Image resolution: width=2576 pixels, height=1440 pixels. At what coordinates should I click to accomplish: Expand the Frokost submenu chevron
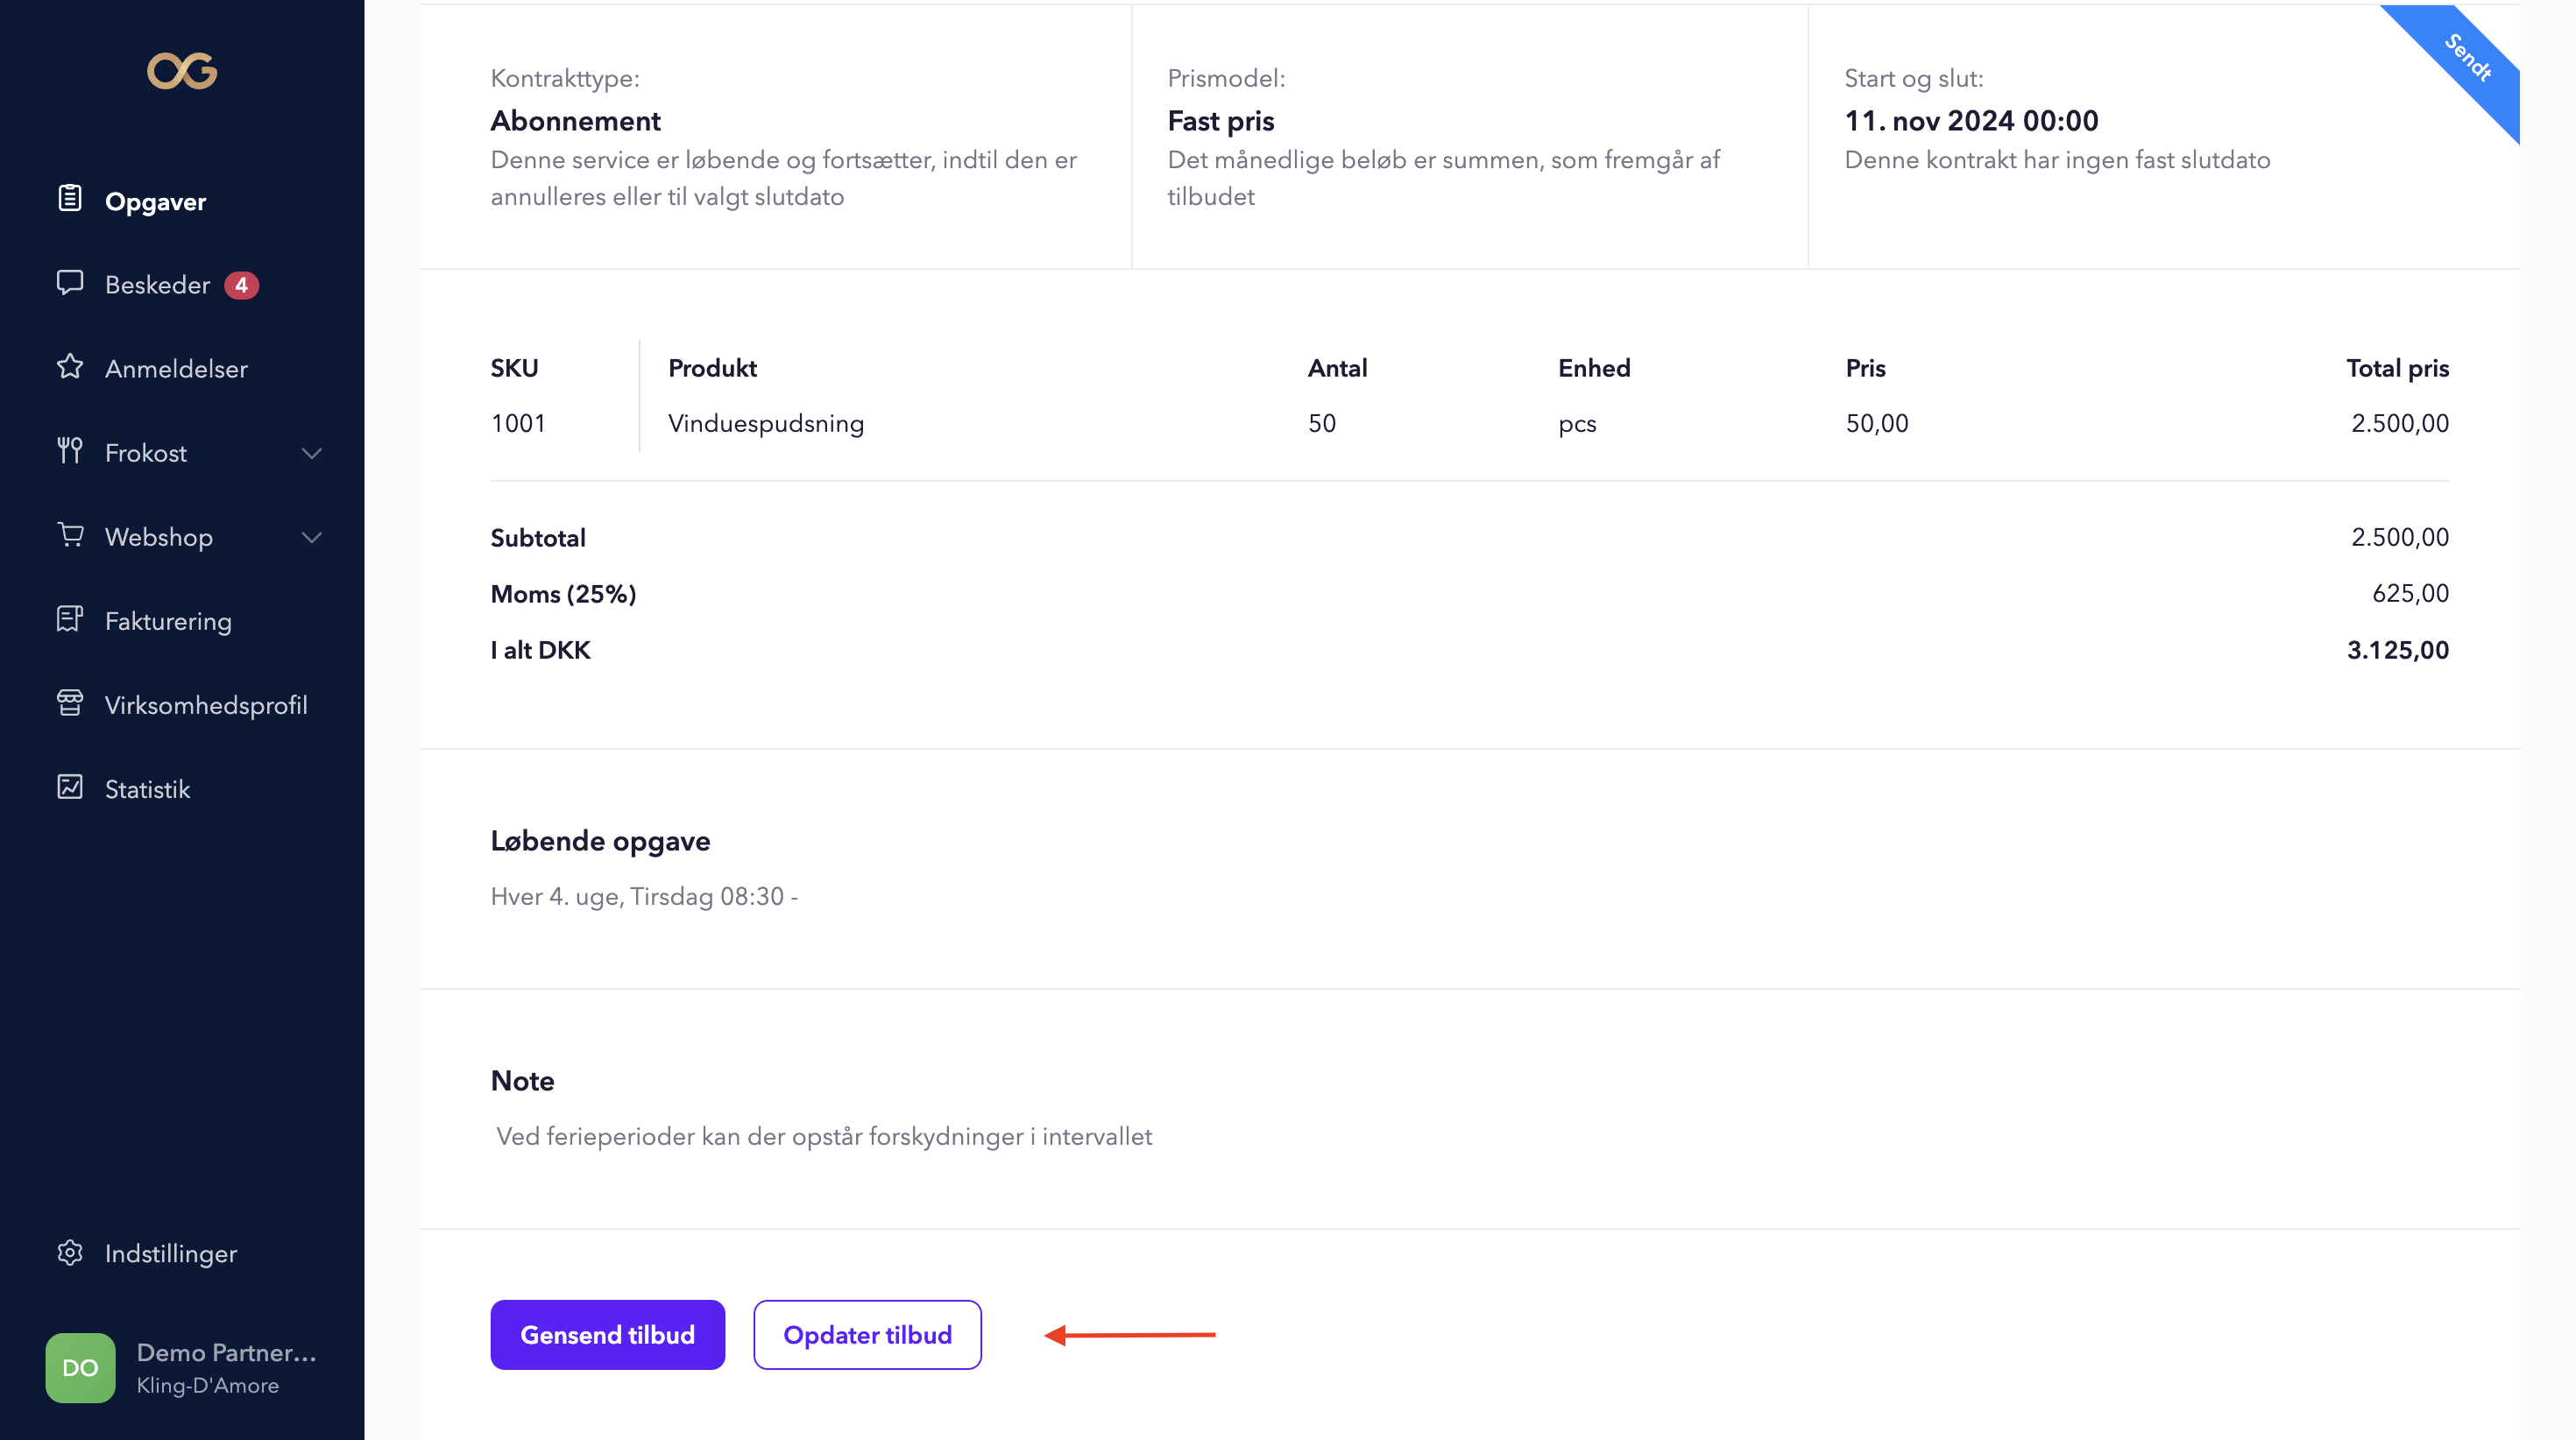click(312, 453)
